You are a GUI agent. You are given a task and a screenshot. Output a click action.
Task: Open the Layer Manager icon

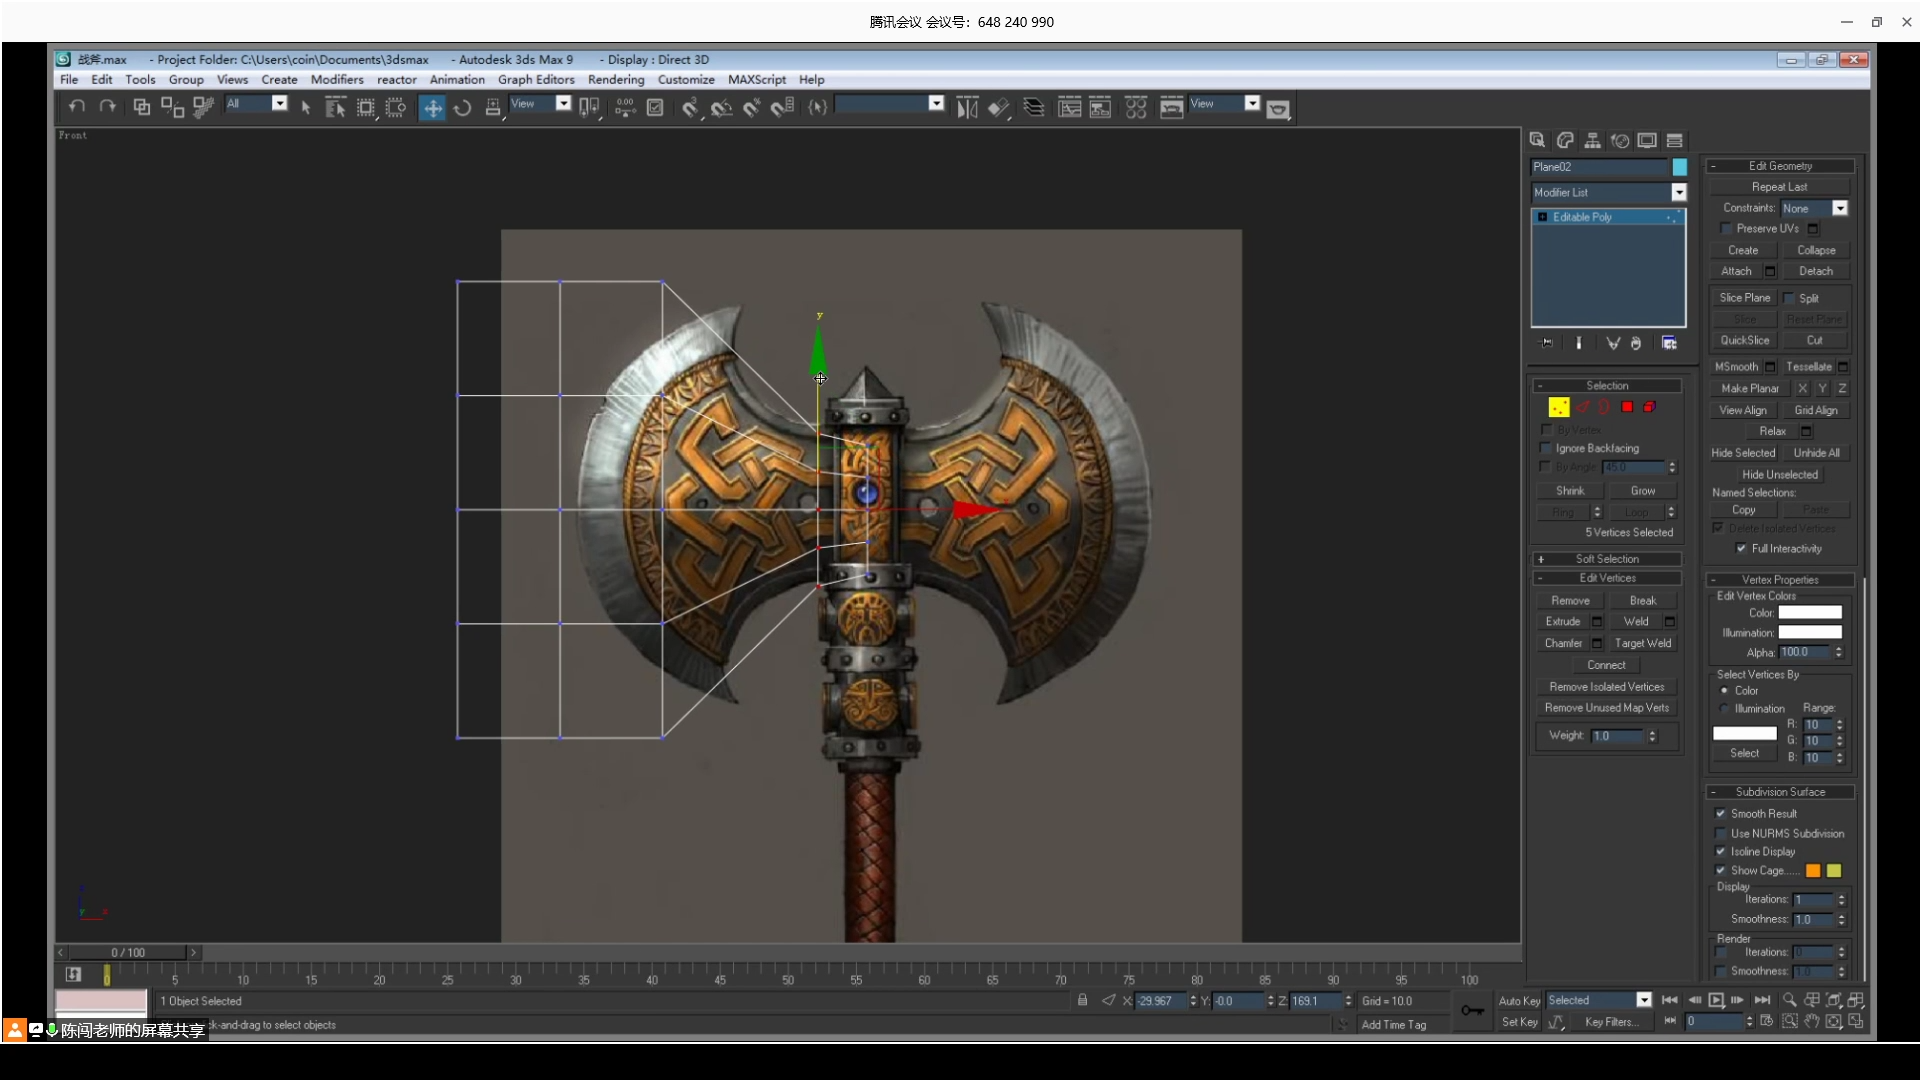1034,108
